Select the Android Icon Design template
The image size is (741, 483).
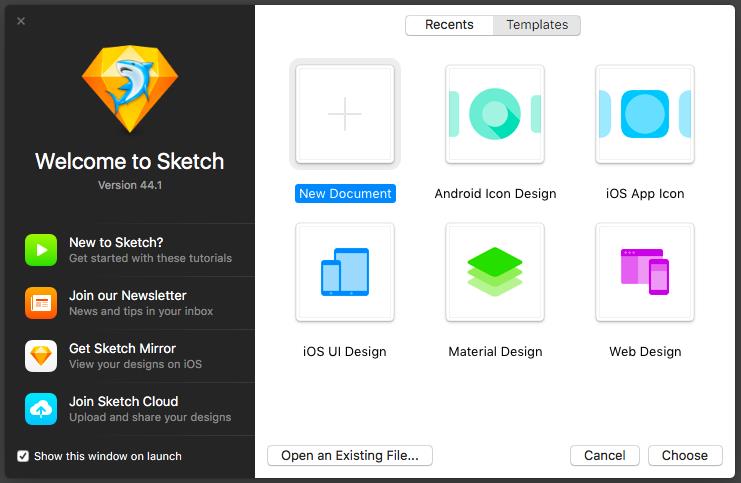point(495,114)
